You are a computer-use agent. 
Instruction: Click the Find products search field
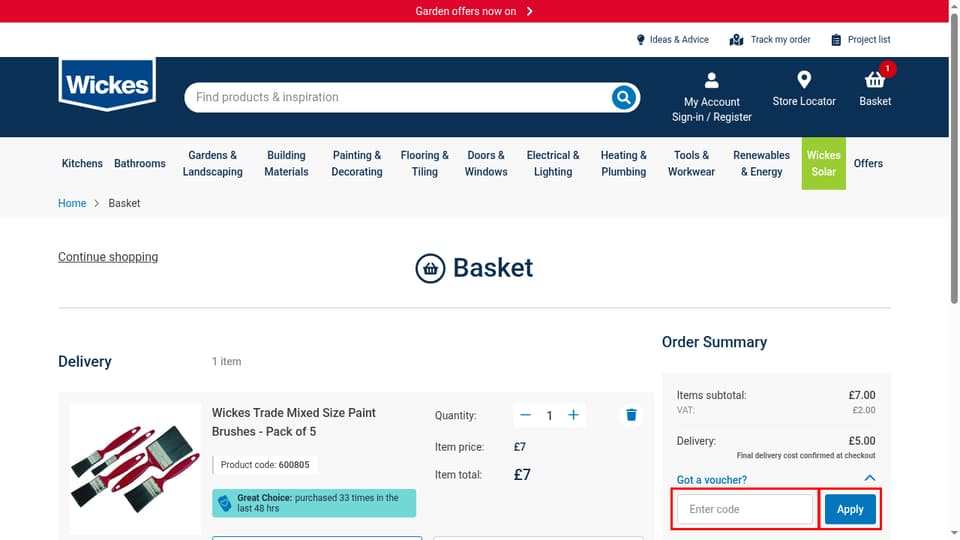coord(398,97)
